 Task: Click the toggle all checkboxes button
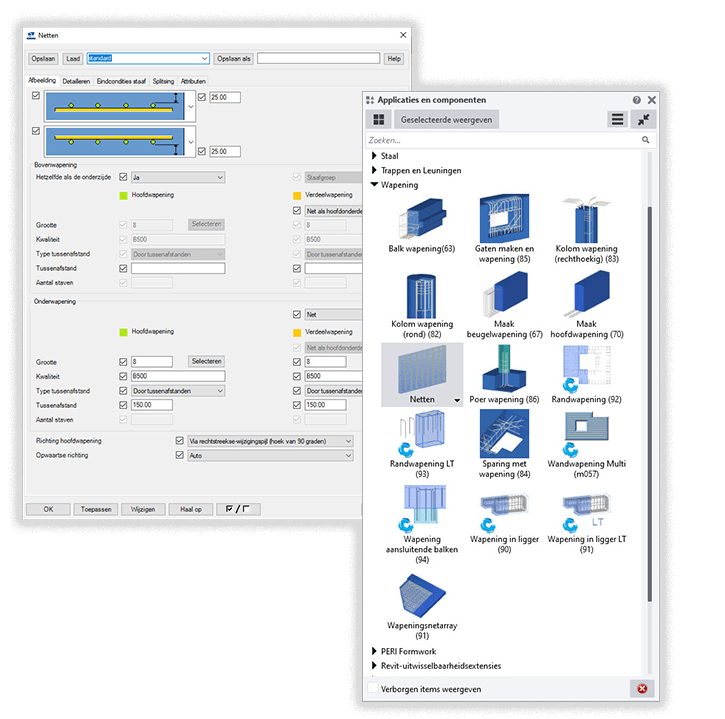click(238, 509)
